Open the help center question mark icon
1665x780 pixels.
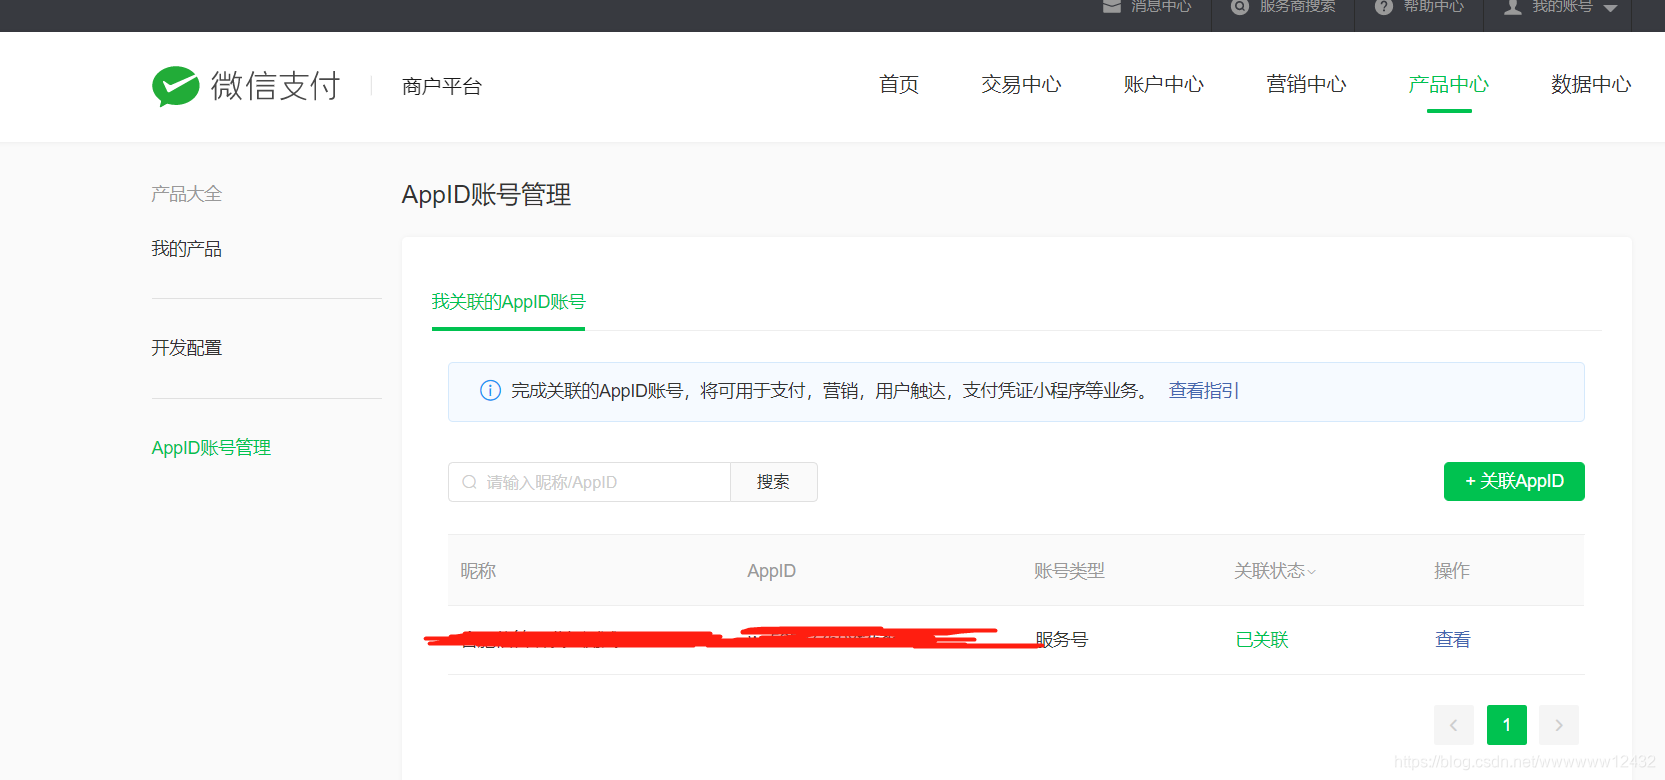pos(1384,6)
